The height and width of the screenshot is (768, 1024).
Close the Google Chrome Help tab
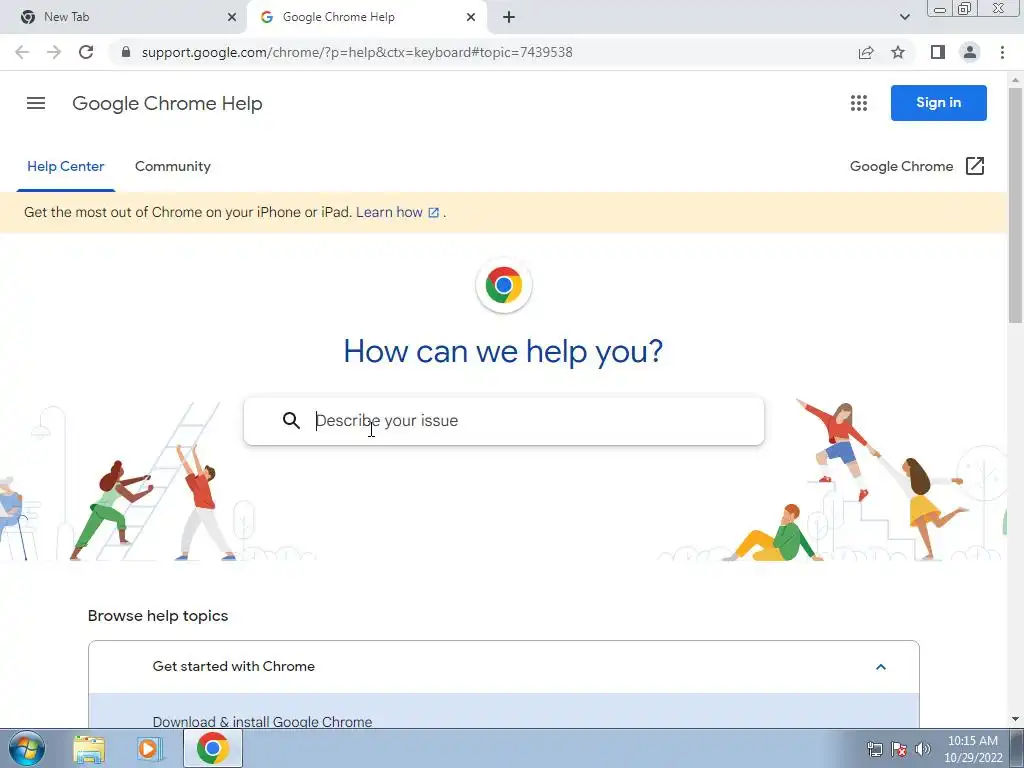pos(471,17)
